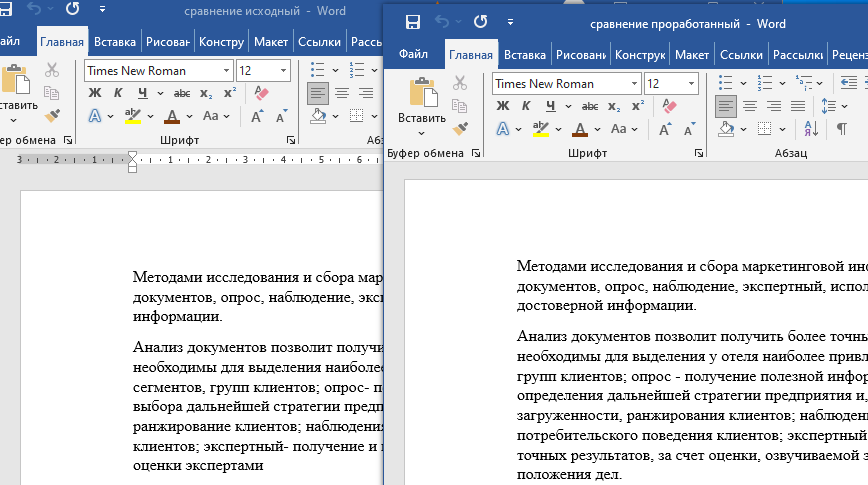The height and width of the screenshot is (485, 868).
Task: Click Format Painter in the исходный window
Action: (52, 116)
